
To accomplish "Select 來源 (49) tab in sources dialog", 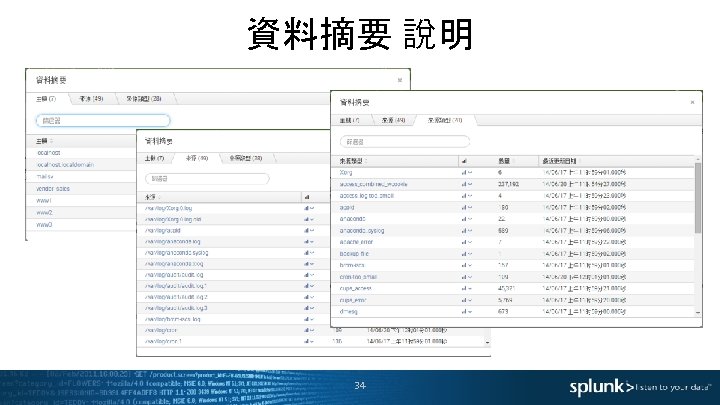I will [197, 158].
